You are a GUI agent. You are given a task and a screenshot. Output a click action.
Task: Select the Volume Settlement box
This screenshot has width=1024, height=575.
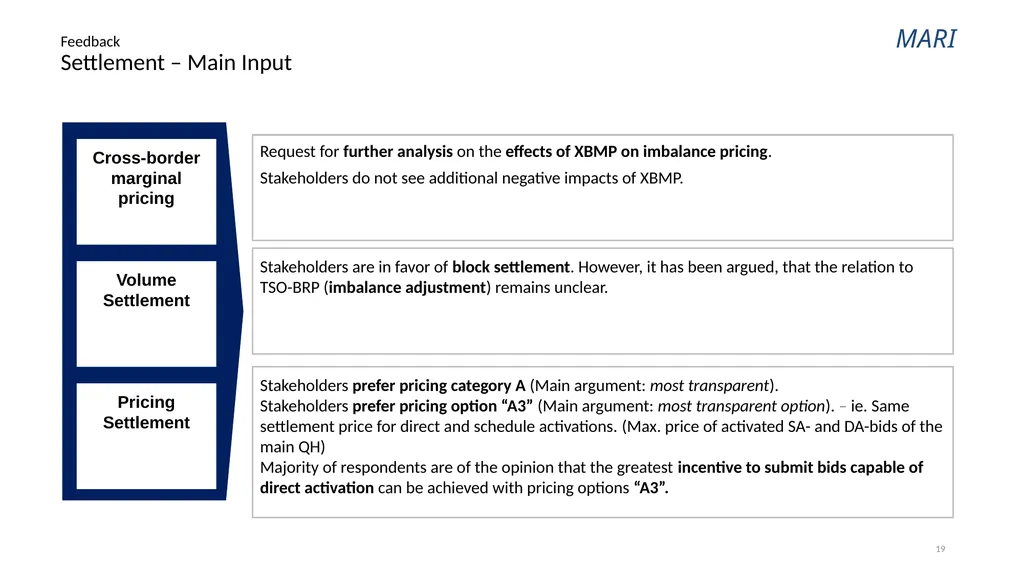click(146, 314)
